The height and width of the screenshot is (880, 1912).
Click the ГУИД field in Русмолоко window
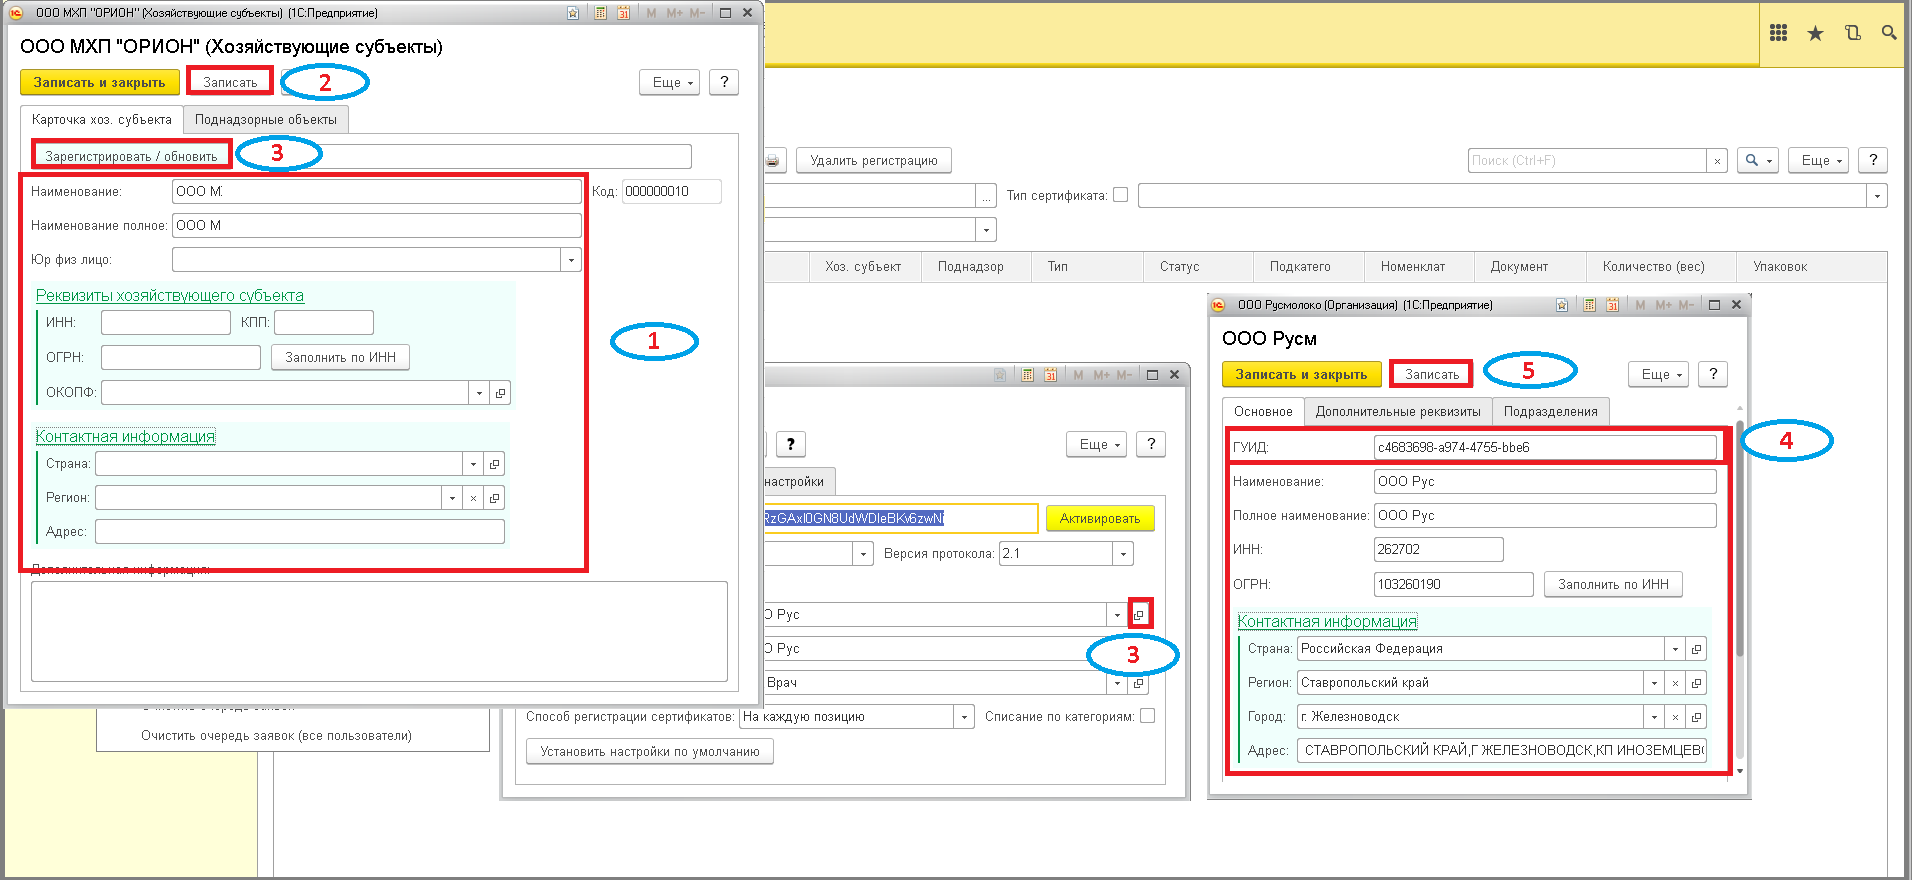1545,448
